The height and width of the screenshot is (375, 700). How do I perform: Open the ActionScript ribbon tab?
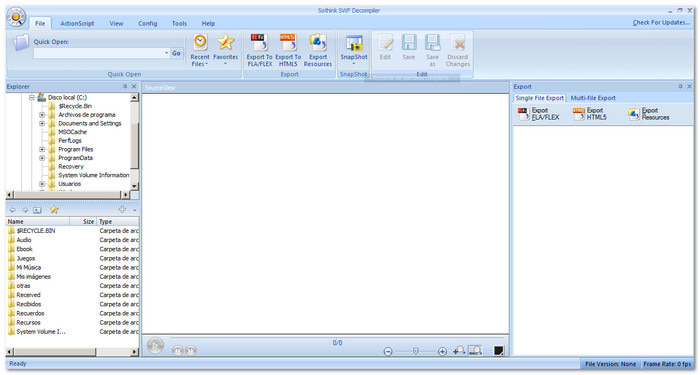tap(77, 23)
